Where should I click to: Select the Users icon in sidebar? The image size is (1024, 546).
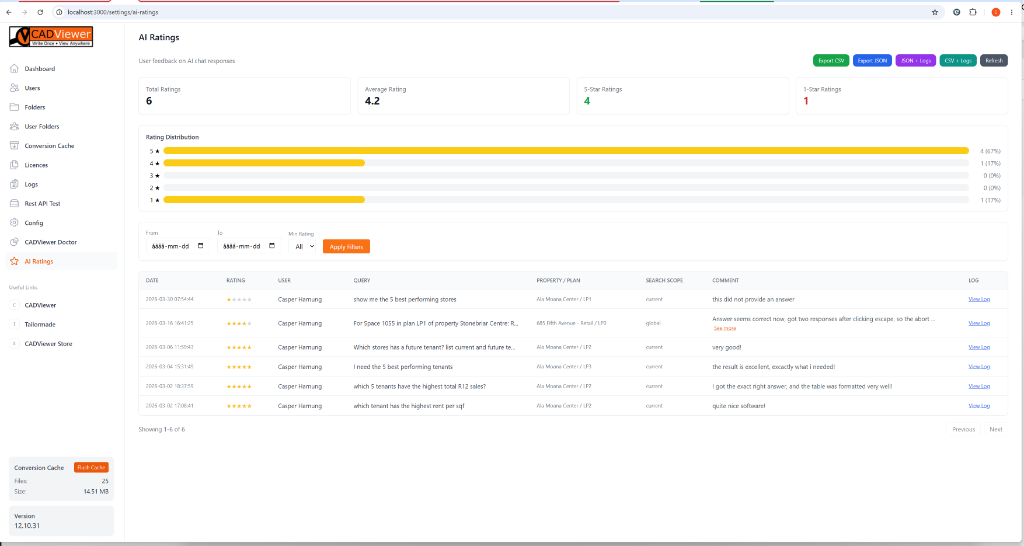[x=14, y=88]
